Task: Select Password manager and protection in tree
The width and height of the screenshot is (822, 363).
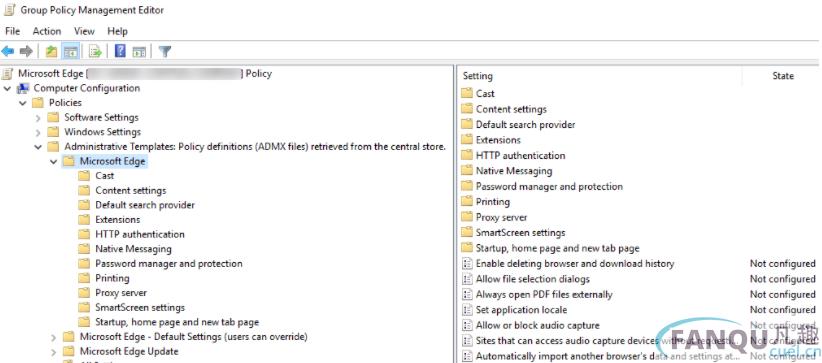Action: [x=169, y=264]
